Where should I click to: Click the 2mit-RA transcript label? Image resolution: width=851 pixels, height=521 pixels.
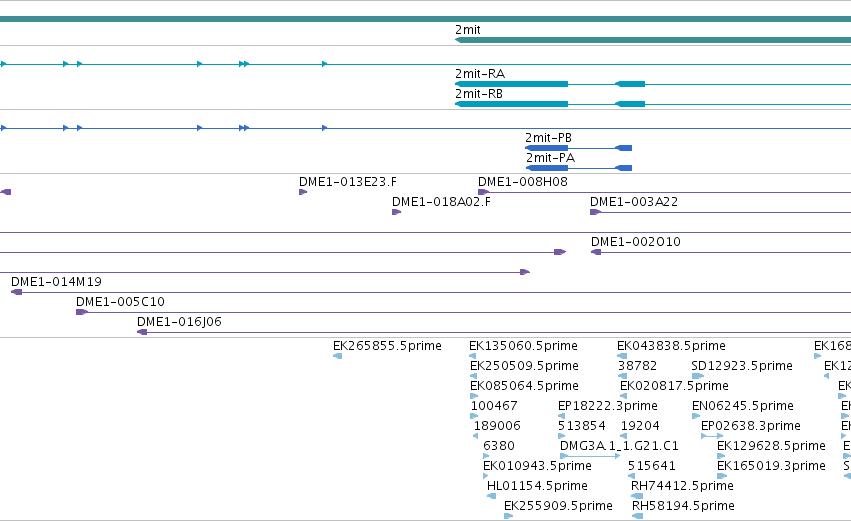[480, 74]
